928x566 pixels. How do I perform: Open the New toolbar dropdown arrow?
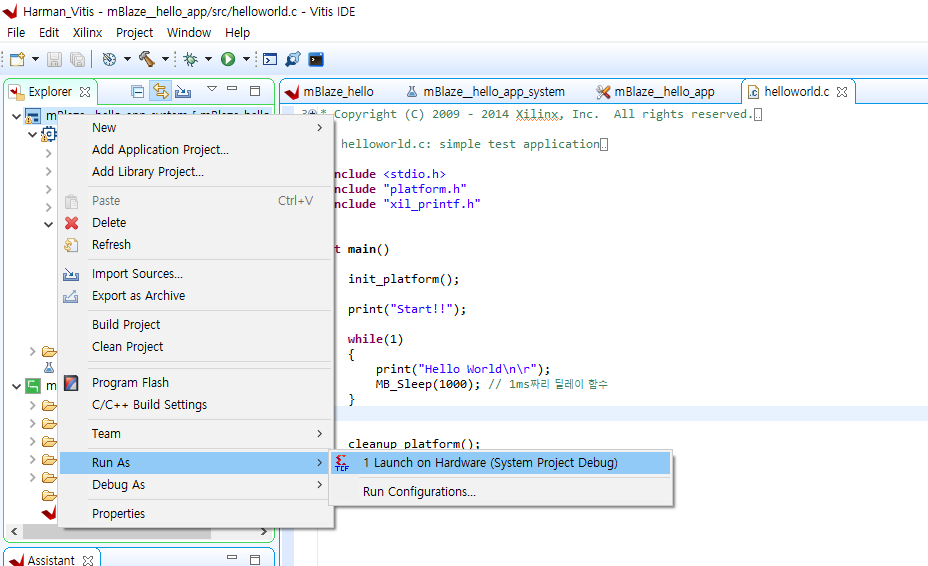(35, 59)
